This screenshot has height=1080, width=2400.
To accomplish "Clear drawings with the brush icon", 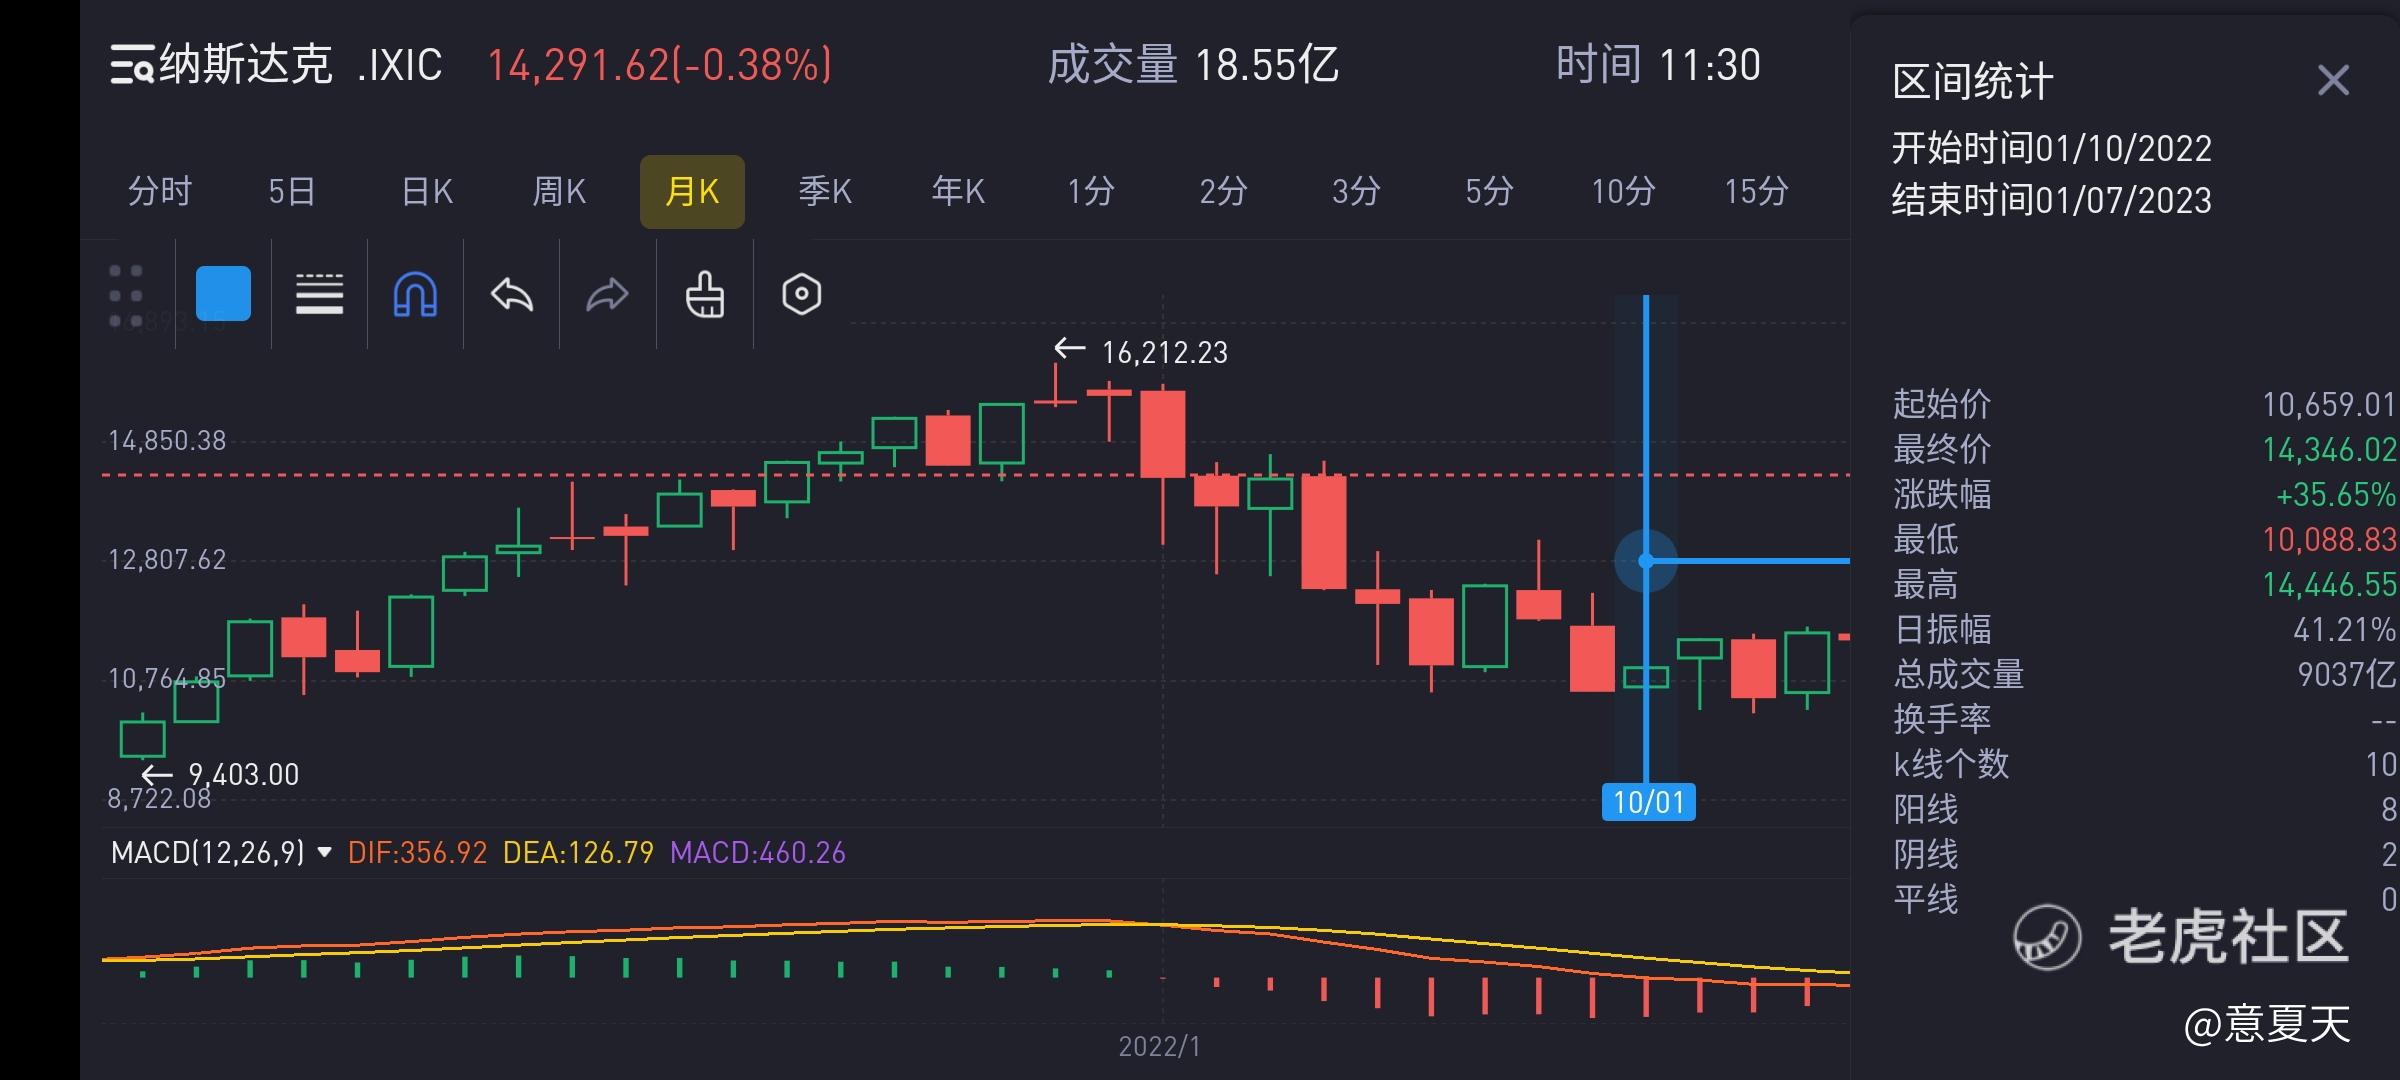I will tap(704, 294).
